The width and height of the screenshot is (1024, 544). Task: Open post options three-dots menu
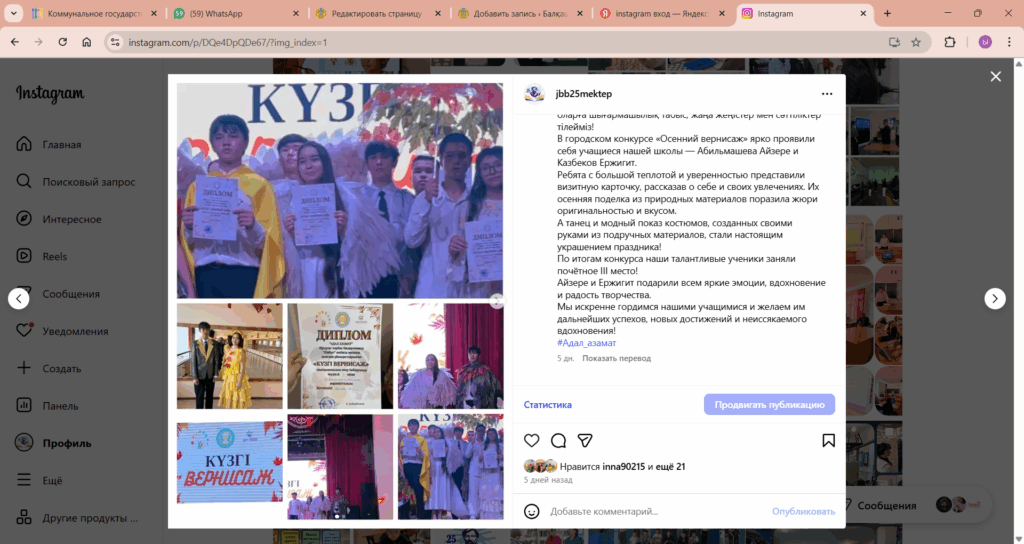click(827, 94)
